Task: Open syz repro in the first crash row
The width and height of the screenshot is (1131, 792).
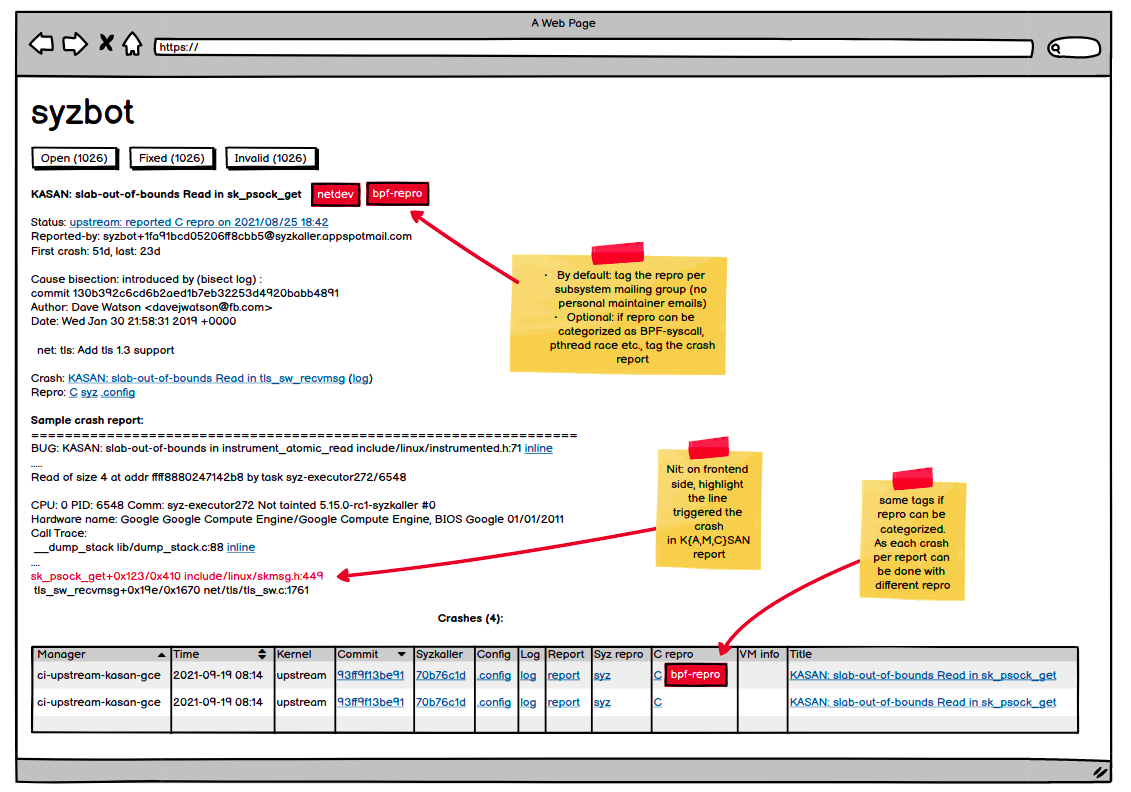Action: coord(602,675)
